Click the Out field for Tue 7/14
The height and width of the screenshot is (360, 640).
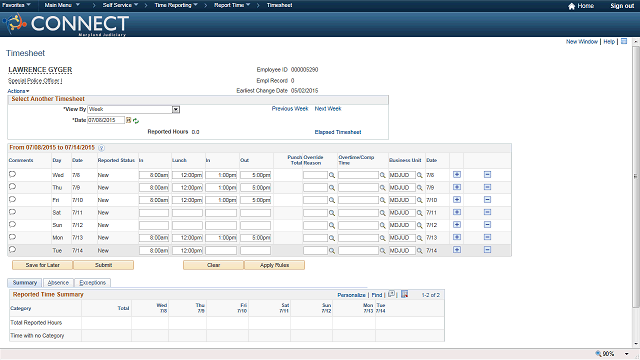coord(256,251)
